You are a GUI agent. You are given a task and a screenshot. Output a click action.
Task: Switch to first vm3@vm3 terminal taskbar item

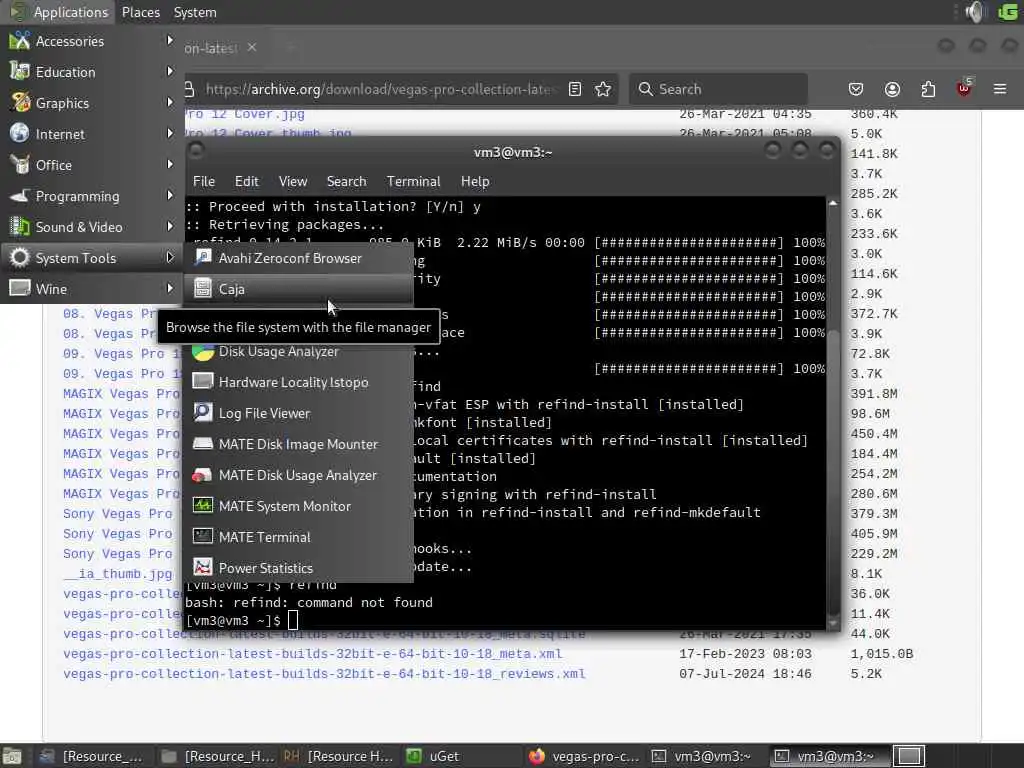coord(707,756)
